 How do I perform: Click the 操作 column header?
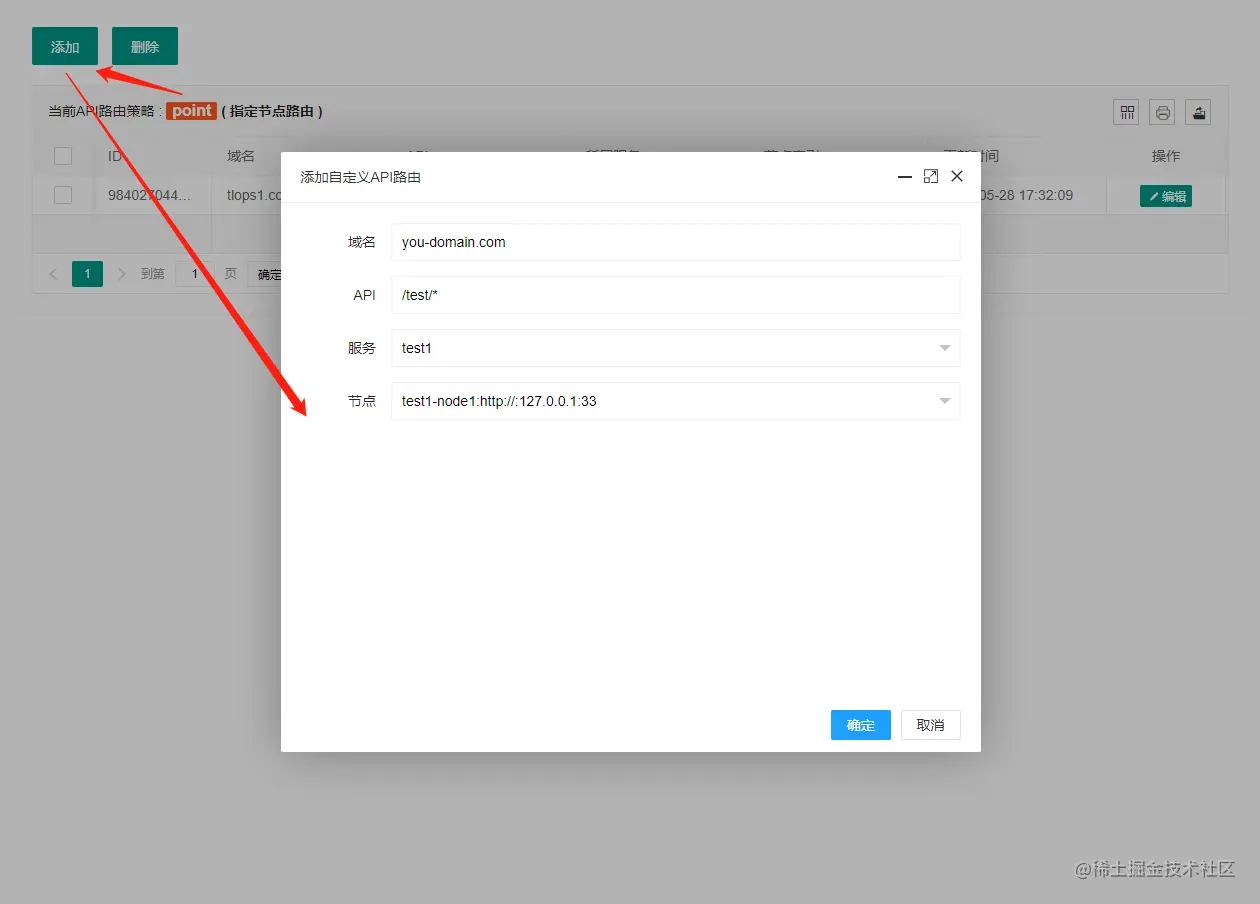pos(1166,156)
